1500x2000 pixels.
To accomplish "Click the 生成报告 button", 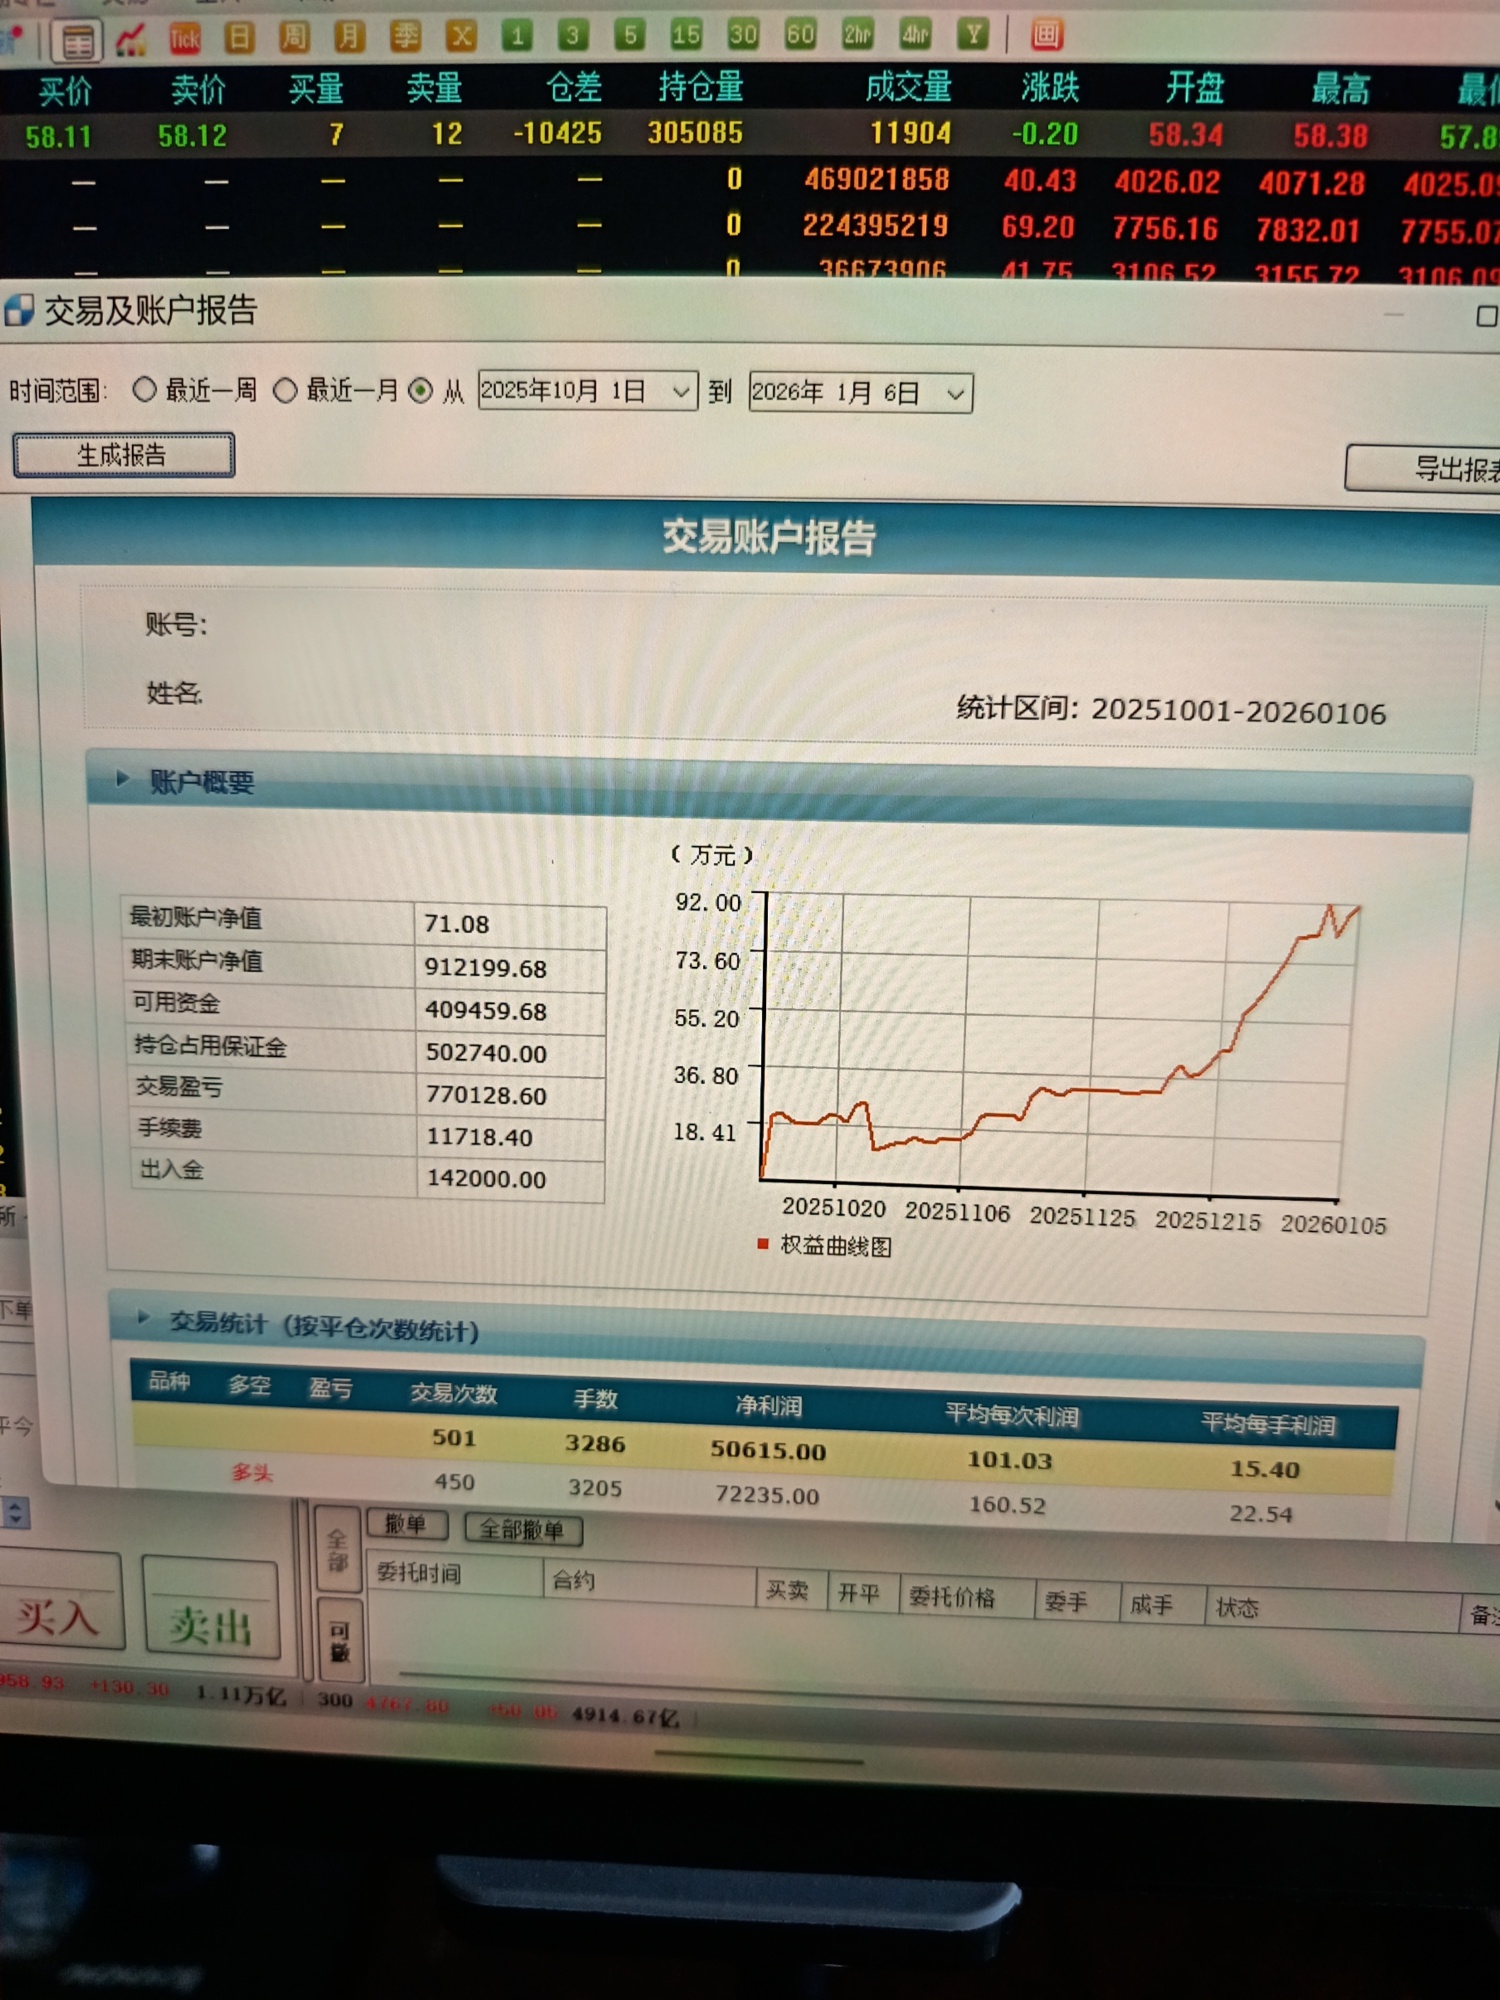I will tap(123, 455).
